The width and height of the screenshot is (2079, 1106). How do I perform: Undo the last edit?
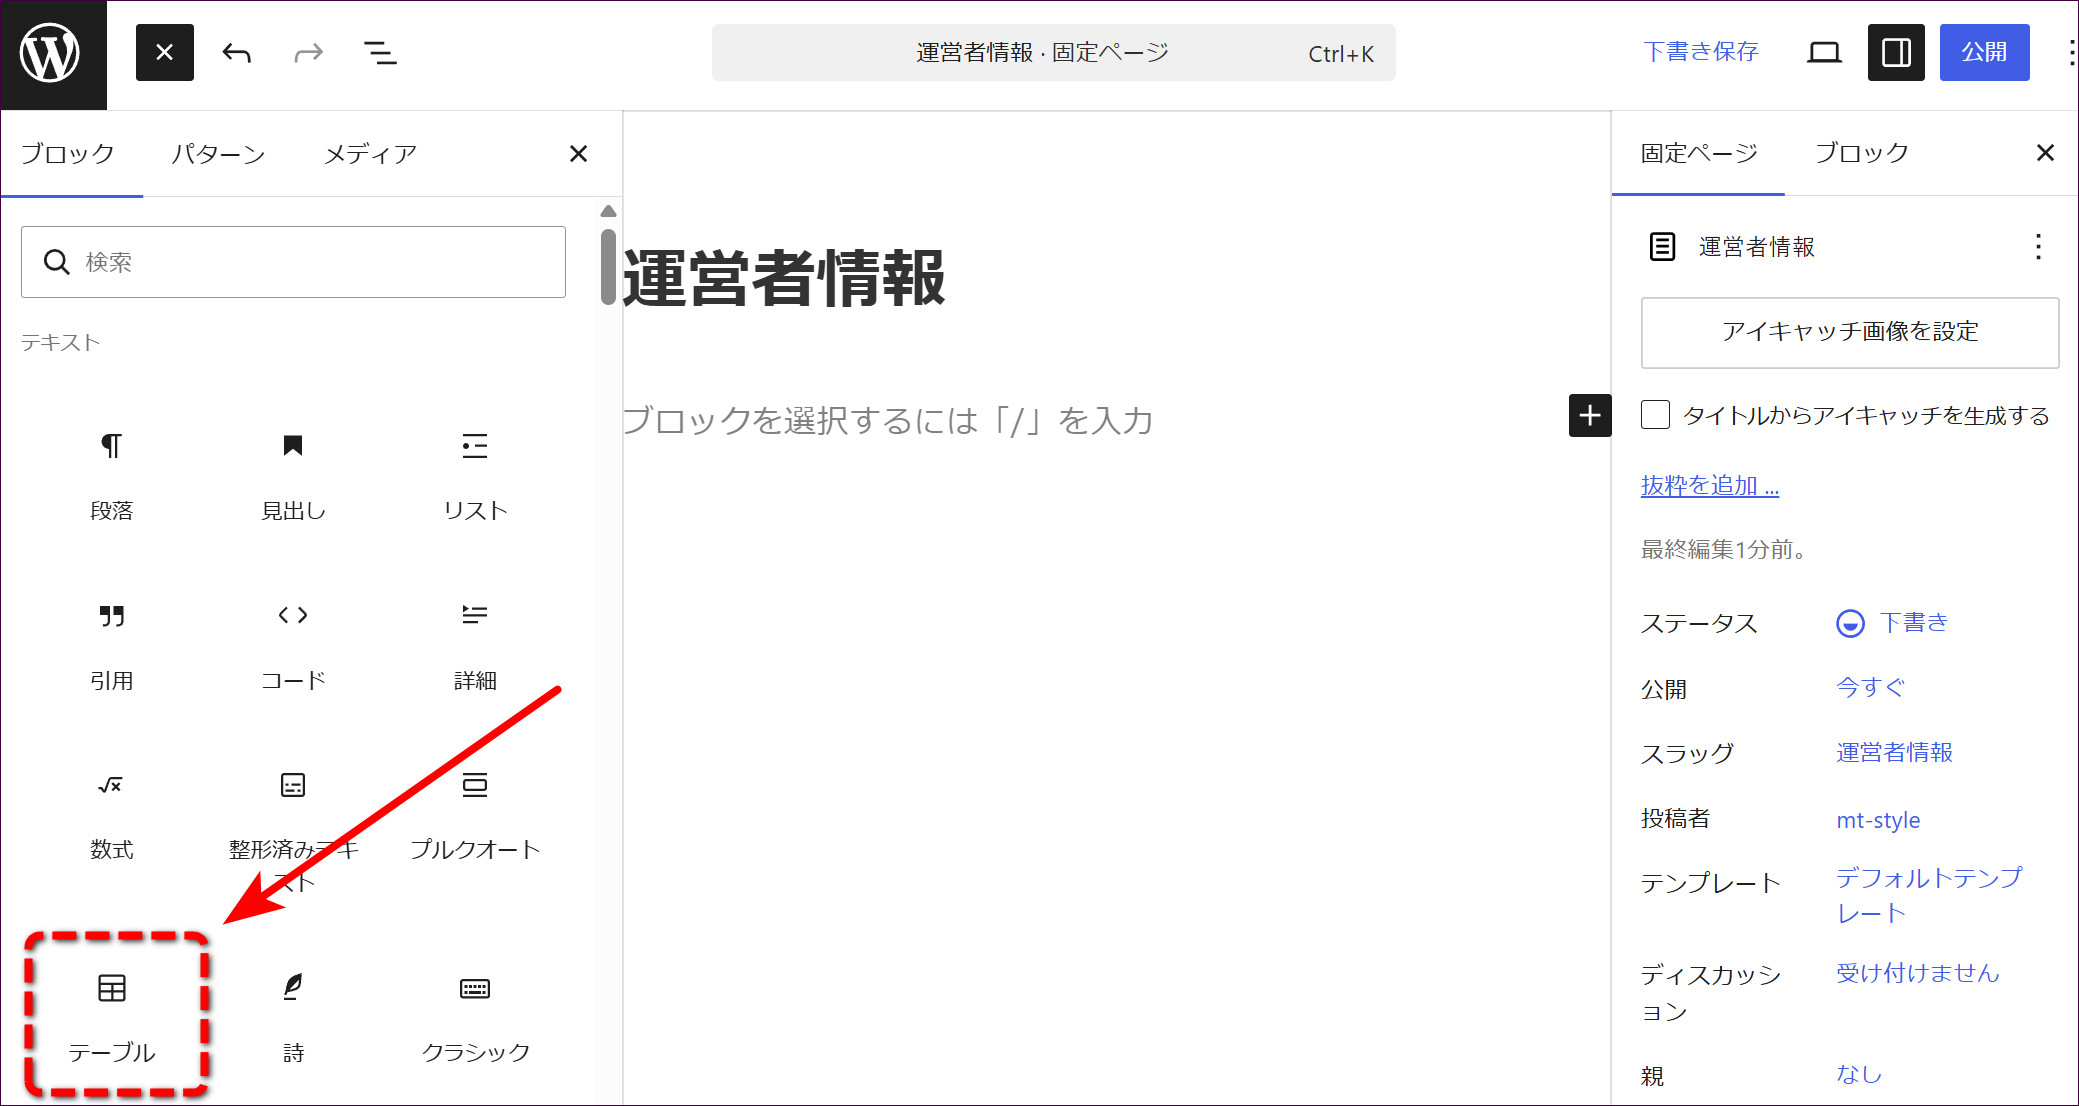[x=237, y=53]
